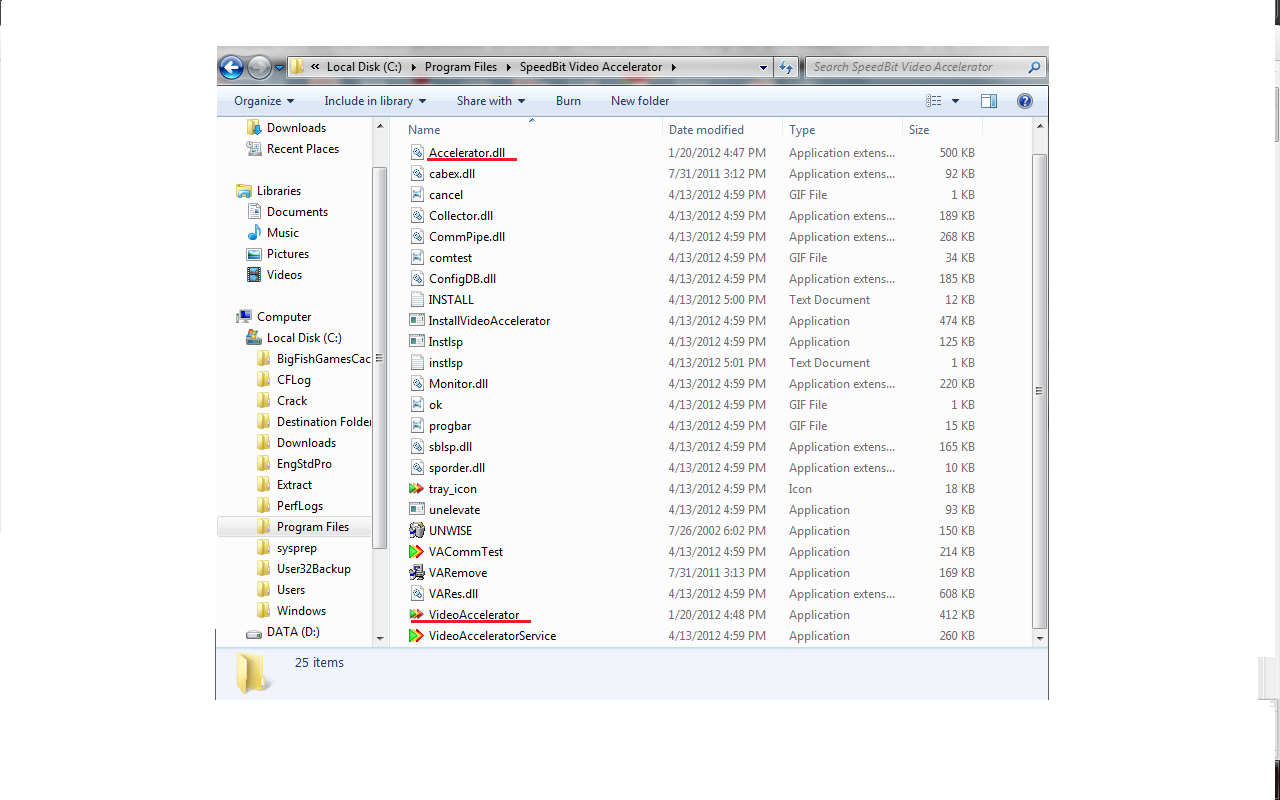Expand the arrow after SpeedBit Video Accelerator breadcrumb
This screenshot has width=1280, height=800.
[x=674, y=67]
